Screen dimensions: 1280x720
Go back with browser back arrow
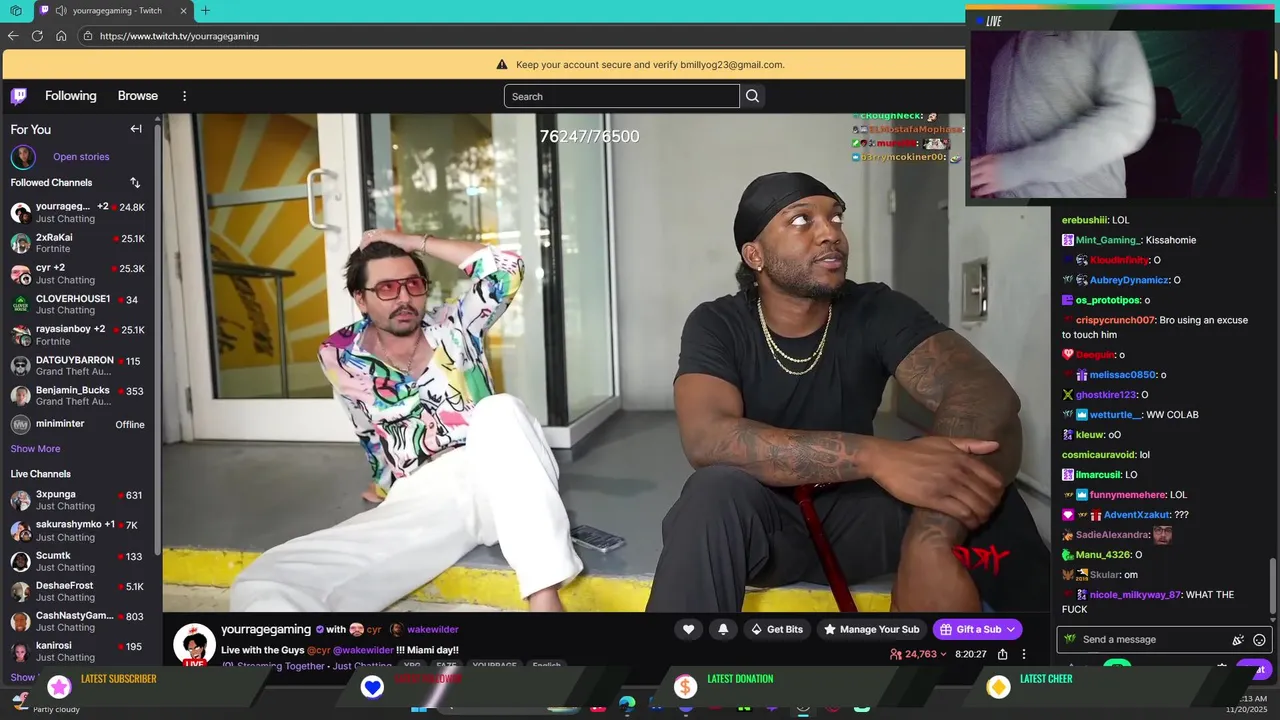tap(13, 36)
